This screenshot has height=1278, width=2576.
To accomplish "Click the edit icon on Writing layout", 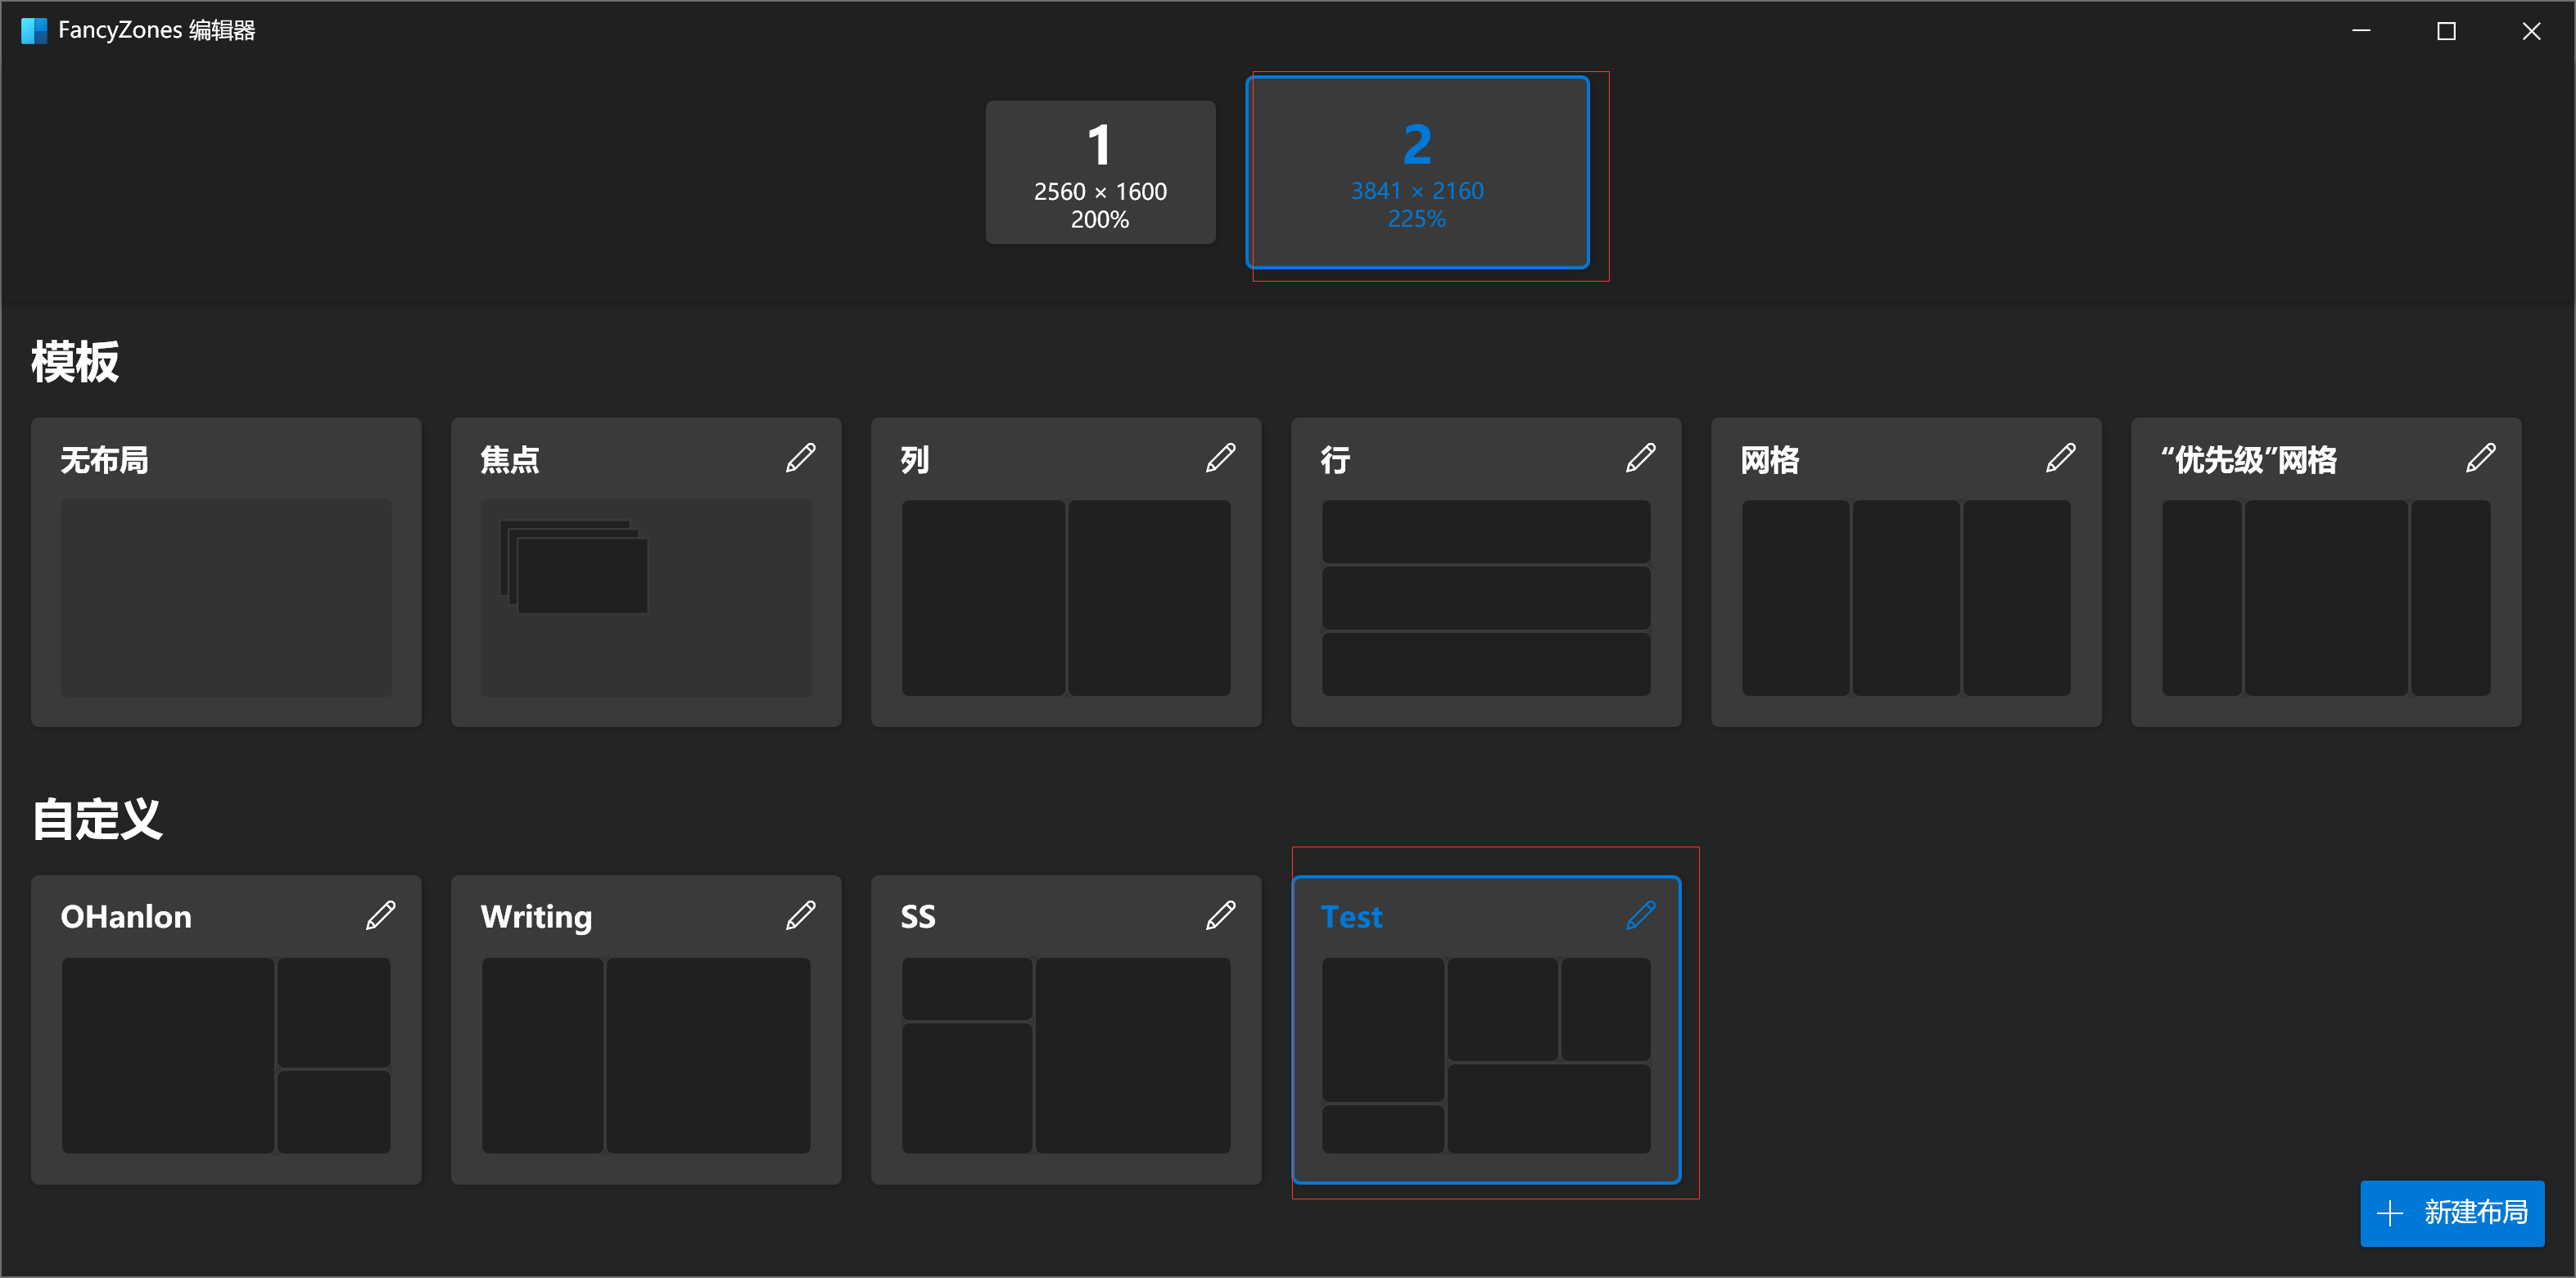I will [800, 919].
